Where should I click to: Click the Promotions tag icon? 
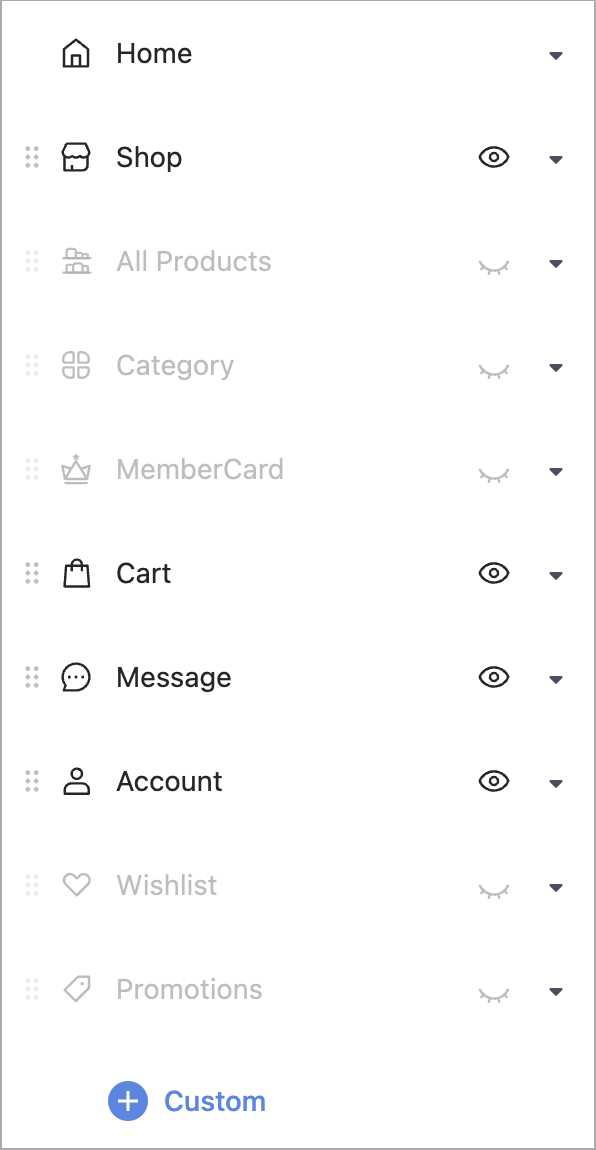76,989
